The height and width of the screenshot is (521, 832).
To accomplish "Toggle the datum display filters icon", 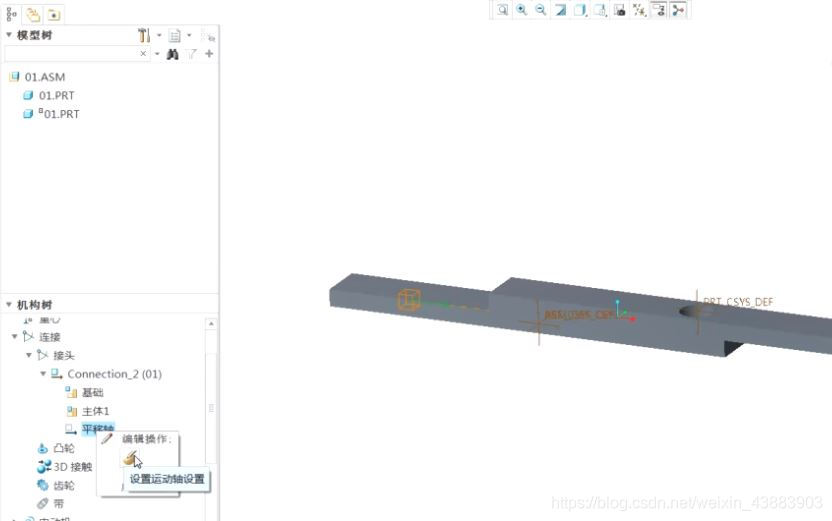I will click(x=639, y=9).
